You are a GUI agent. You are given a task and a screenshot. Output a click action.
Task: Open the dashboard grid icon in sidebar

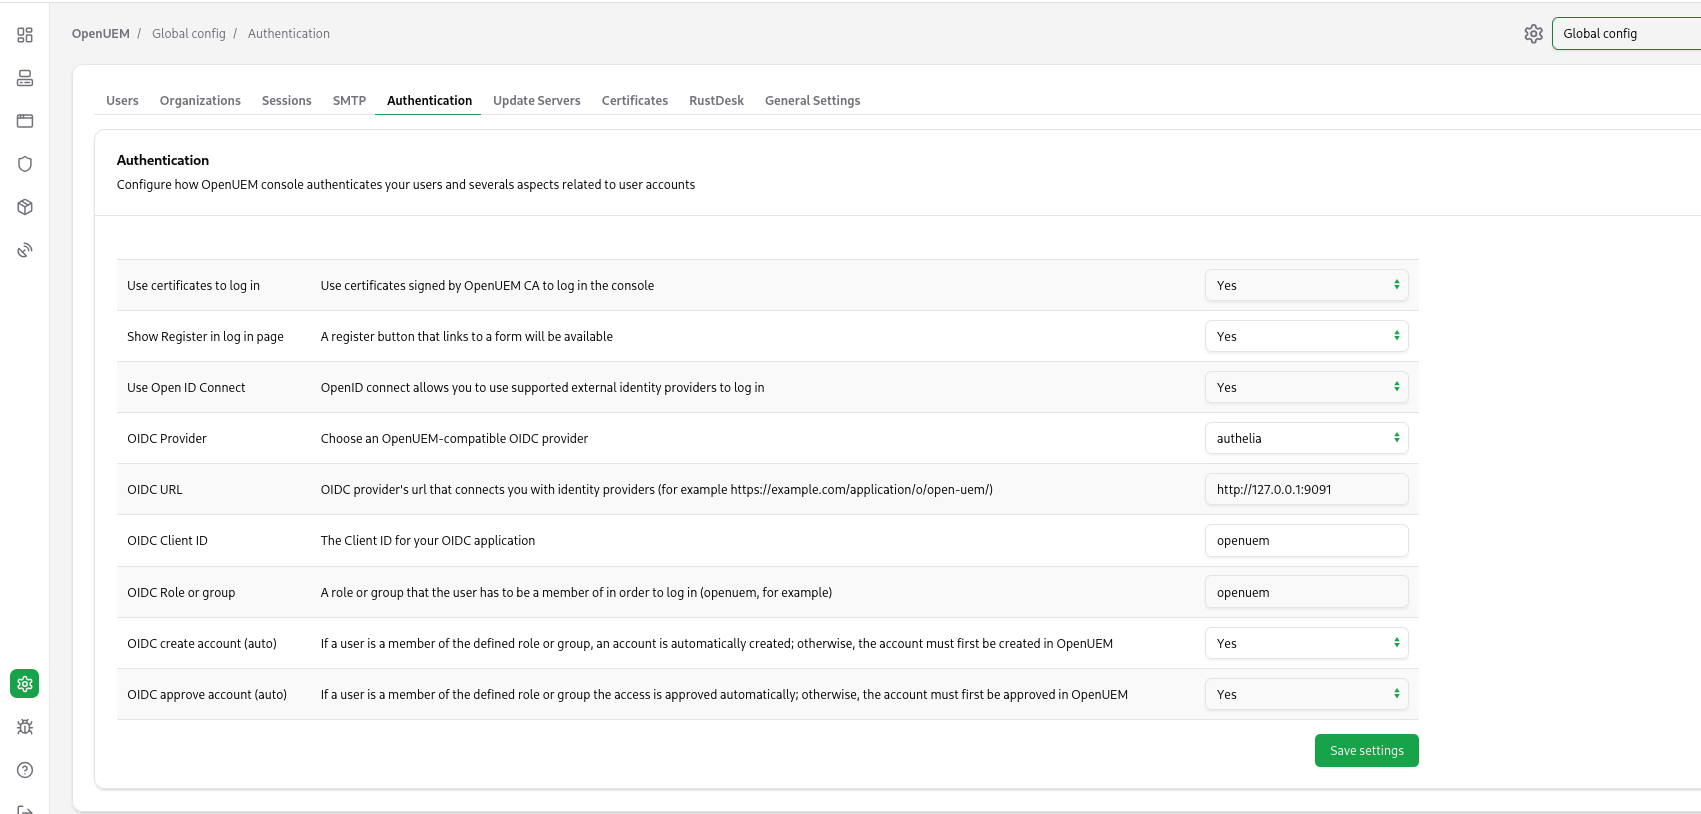[x=25, y=35]
